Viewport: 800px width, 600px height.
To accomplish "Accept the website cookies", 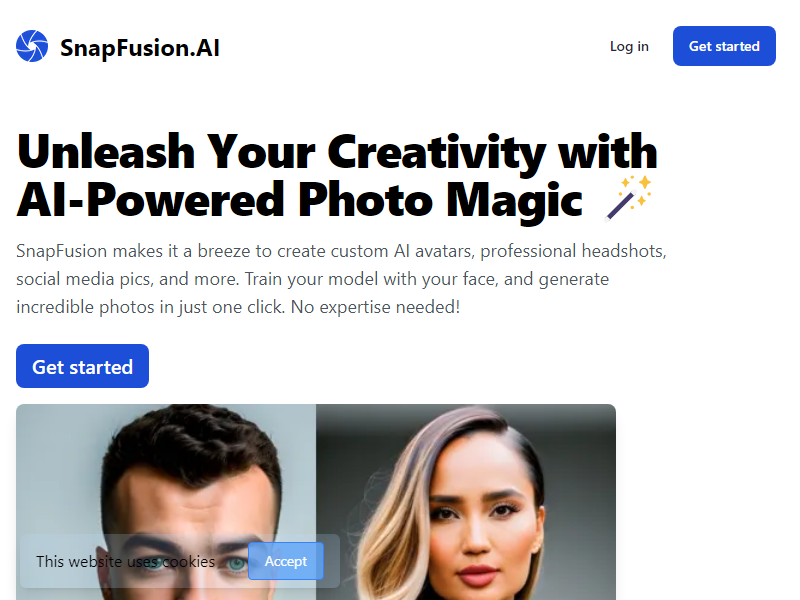I will click(x=286, y=561).
